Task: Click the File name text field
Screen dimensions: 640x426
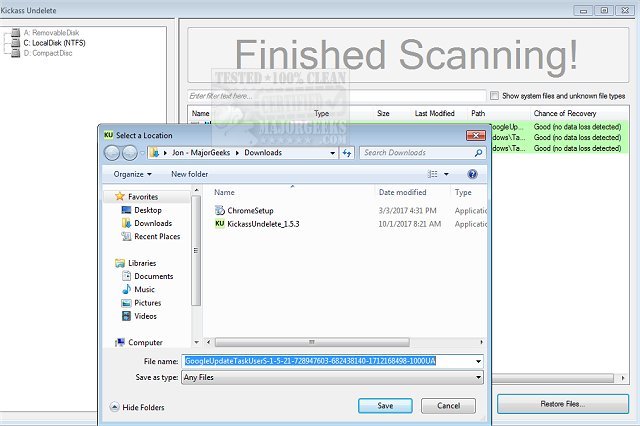Action: tap(327, 361)
